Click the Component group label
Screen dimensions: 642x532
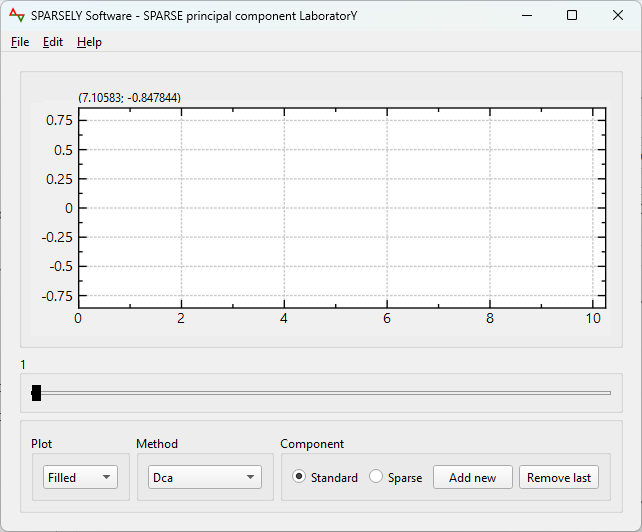tap(312, 444)
